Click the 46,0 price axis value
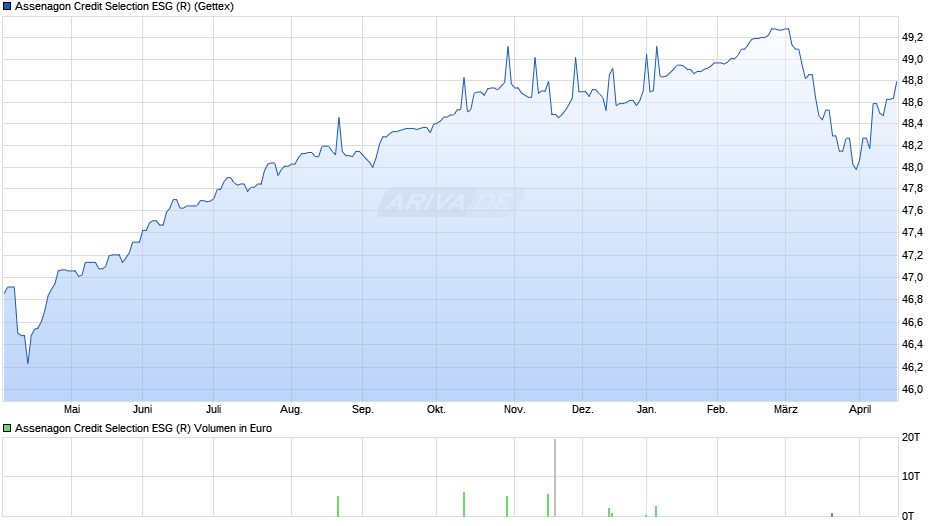 912,389
